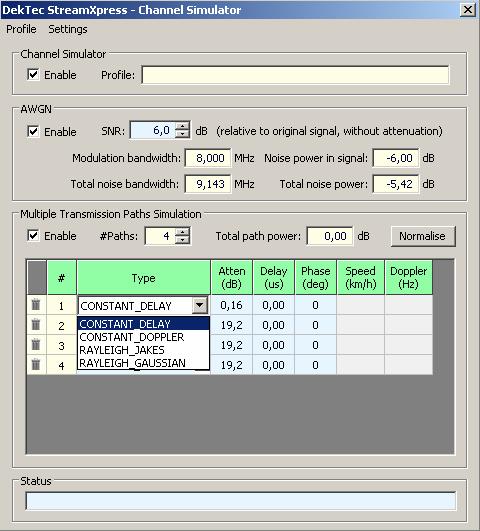Screen dimensions: 480x531
Task: Click the Total path power field
Action: (330, 236)
